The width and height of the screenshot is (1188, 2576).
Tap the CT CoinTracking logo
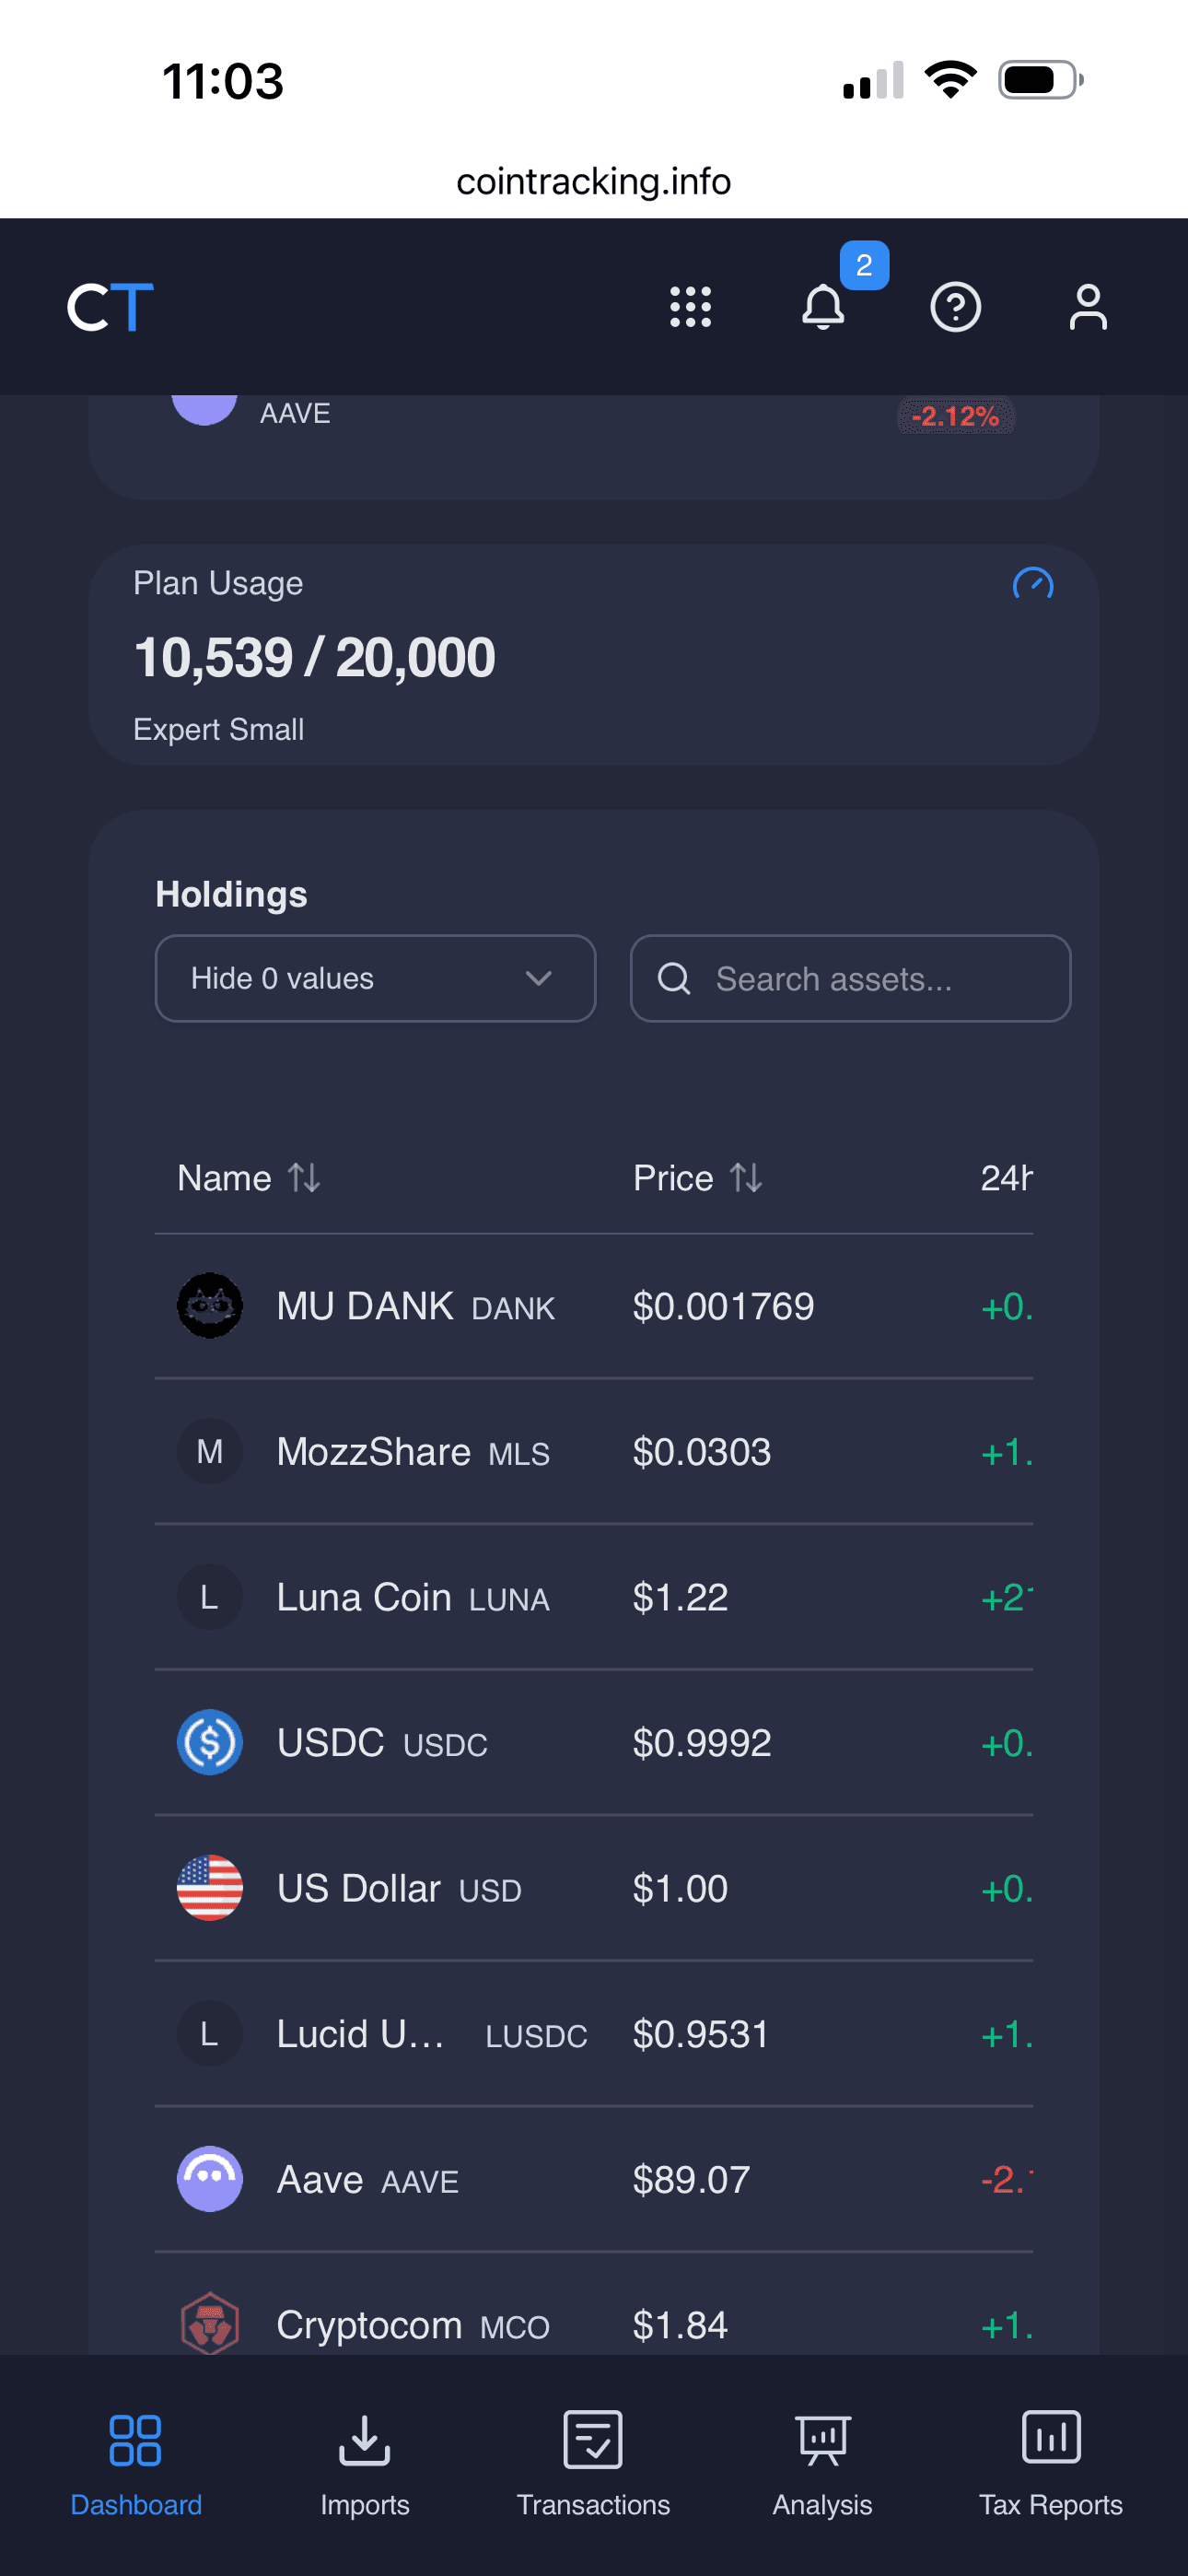(x=110, y=307)
